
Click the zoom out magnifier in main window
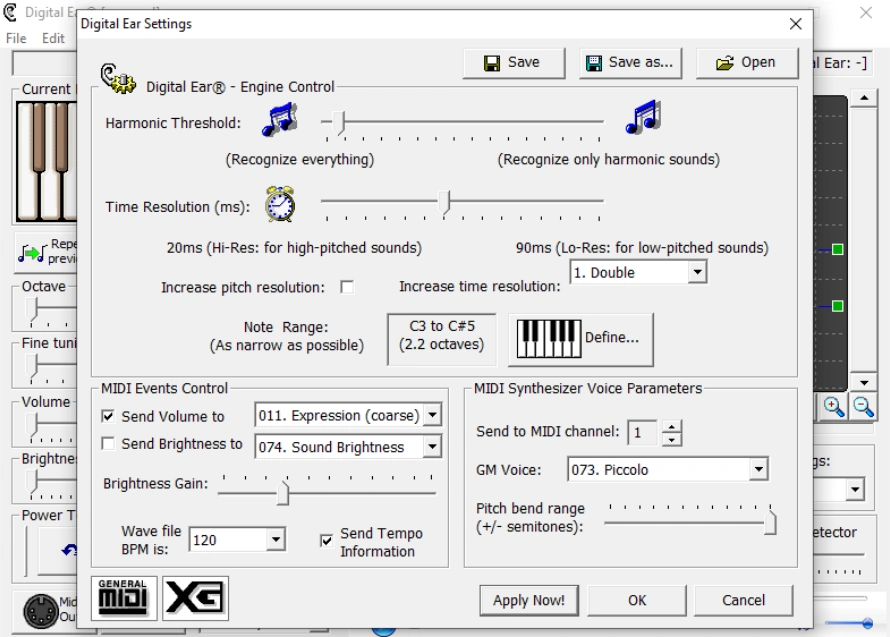point(863,406)
